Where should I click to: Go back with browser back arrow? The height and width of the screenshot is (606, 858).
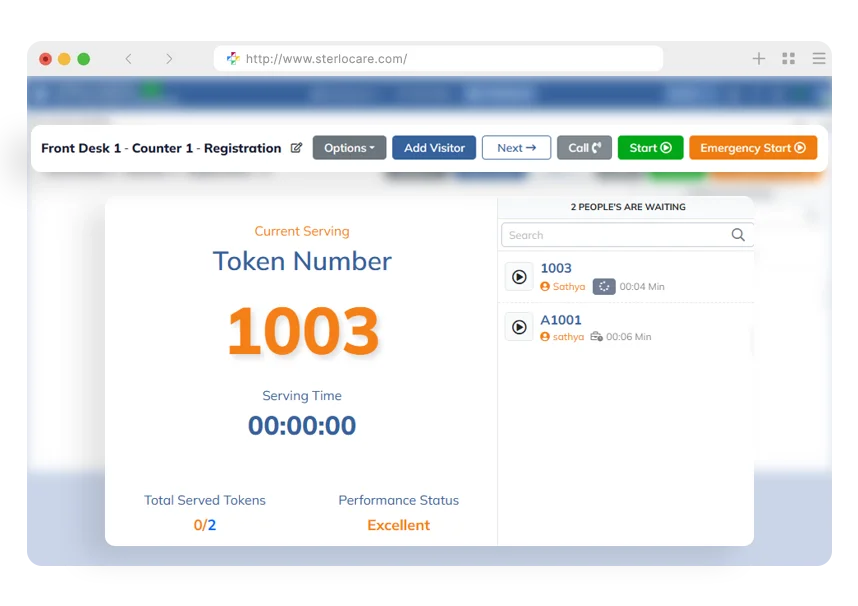(129, 59)
